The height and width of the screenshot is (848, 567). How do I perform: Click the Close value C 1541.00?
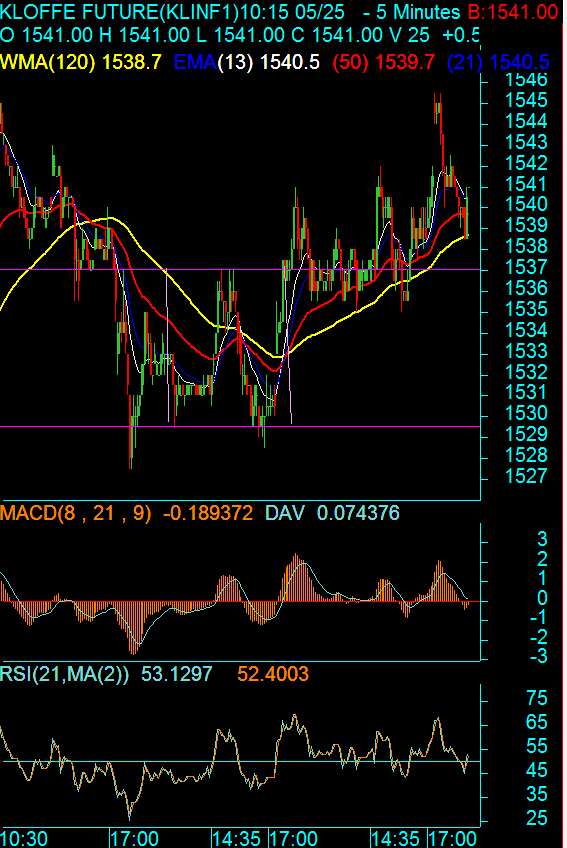[x=338, y=35]
